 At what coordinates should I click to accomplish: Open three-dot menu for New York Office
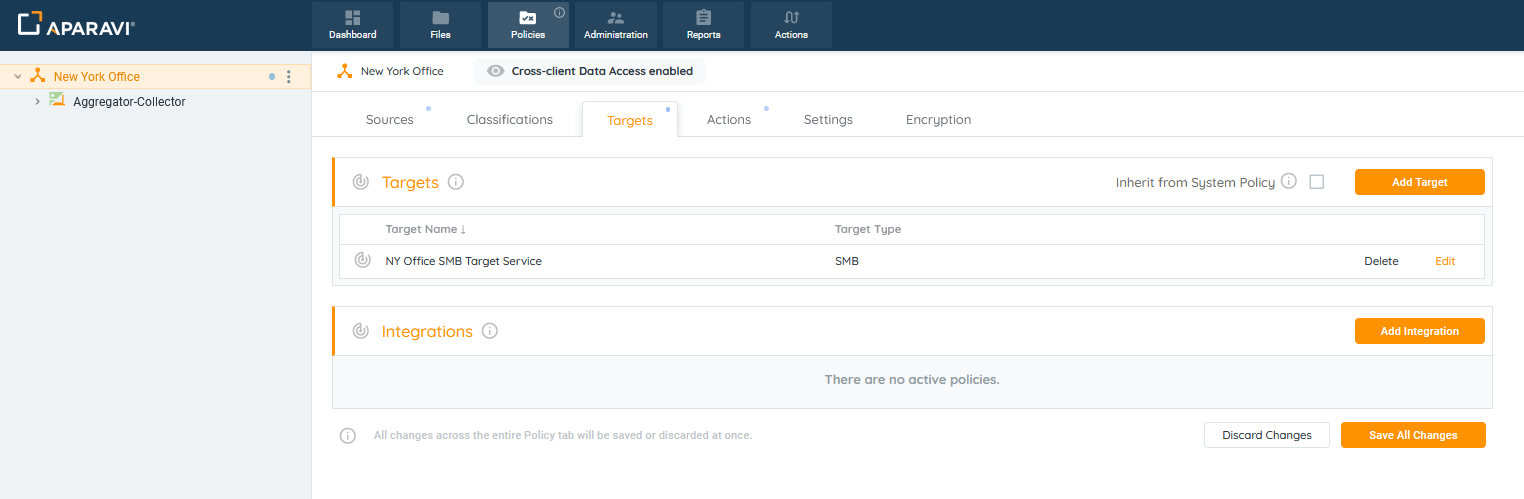[x=289, y=77]
